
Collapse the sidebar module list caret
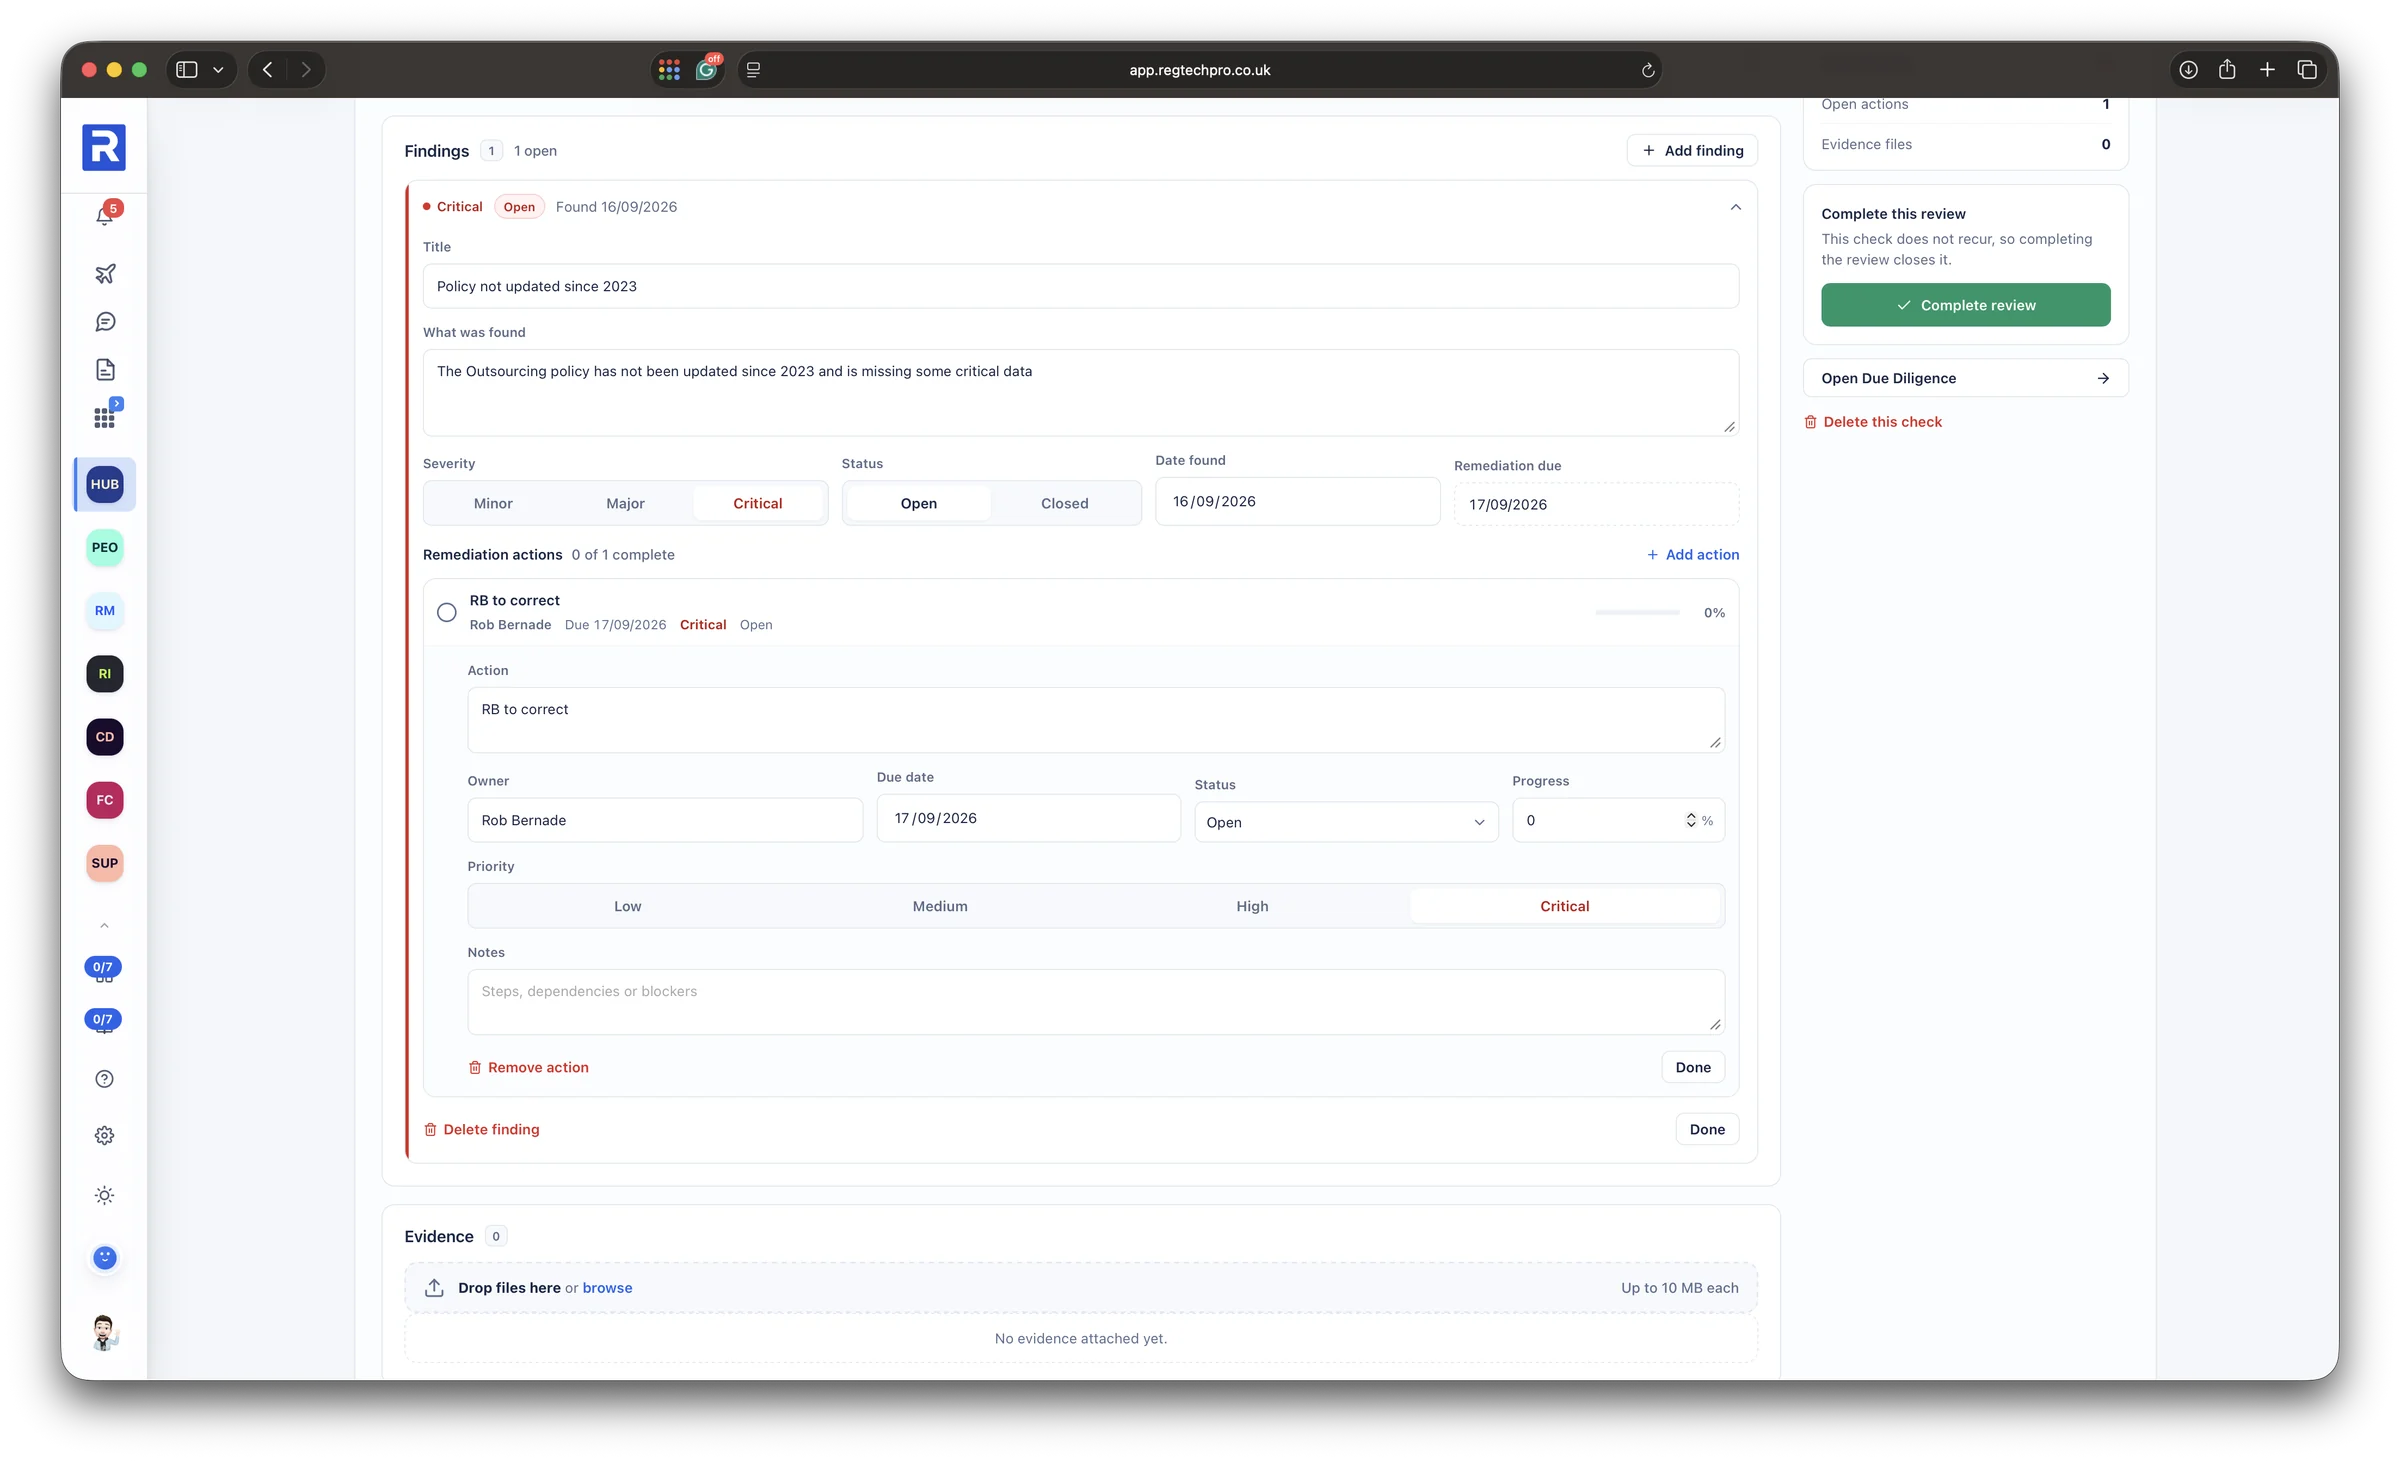[x=104, y=926]
